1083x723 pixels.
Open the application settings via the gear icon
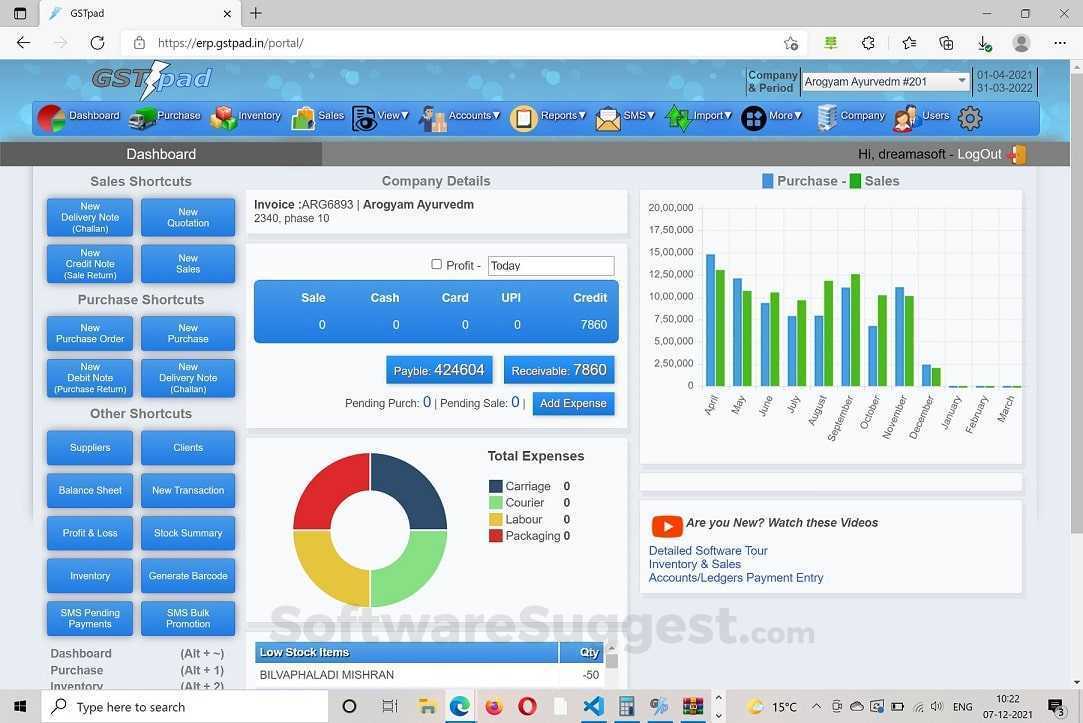click(x=969, y=117)
